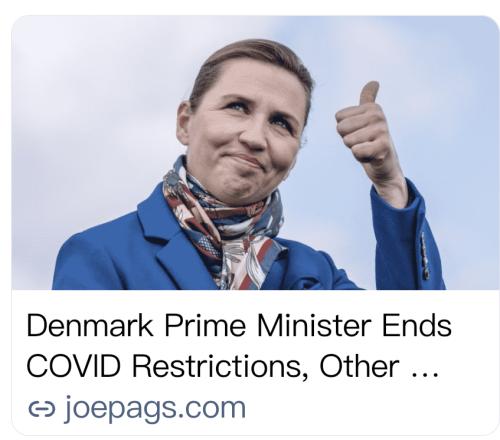Click the word COVID in the headline
The image size is (500, 440).
point(73,366)
